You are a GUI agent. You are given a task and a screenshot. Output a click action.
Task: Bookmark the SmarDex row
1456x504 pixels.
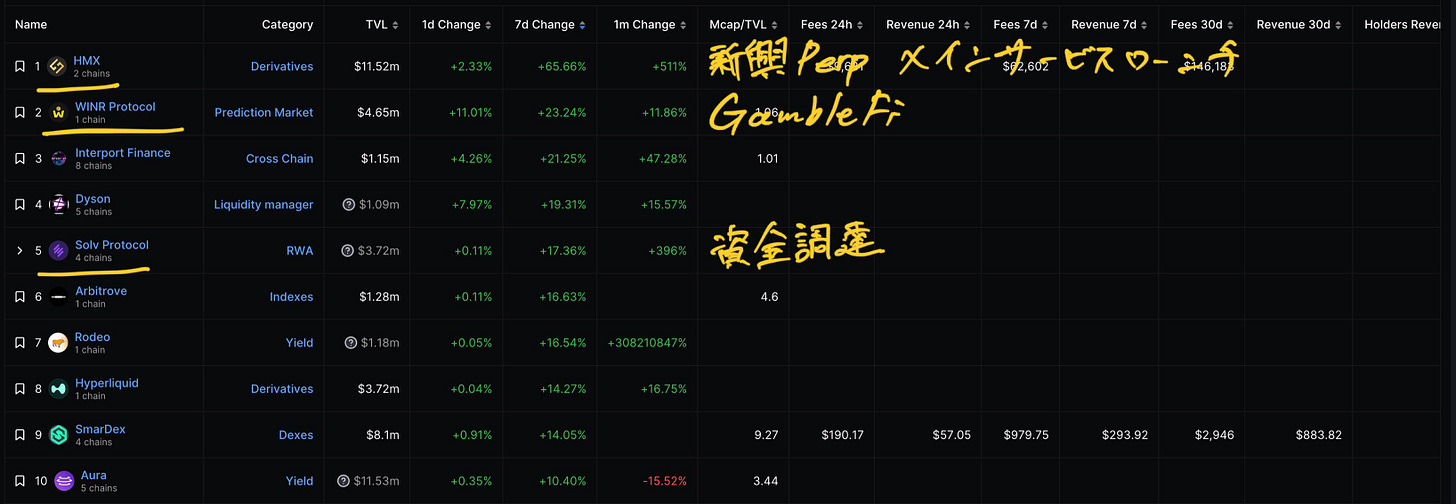(19, 435)
